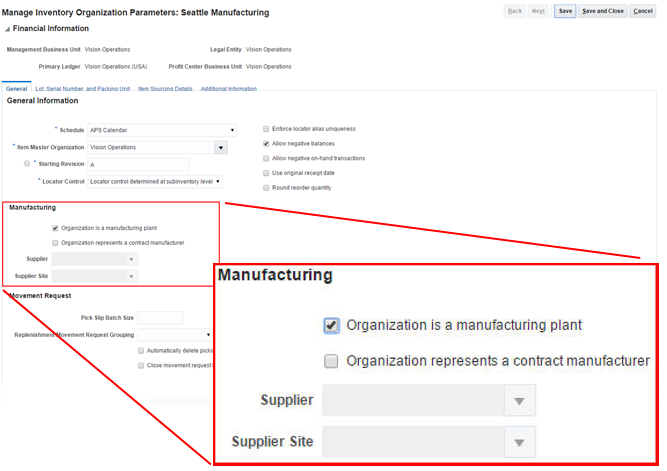Screen dimensions: 667x471
Task: Select the radio button beside Starting Revision
Action: point(27,163)
